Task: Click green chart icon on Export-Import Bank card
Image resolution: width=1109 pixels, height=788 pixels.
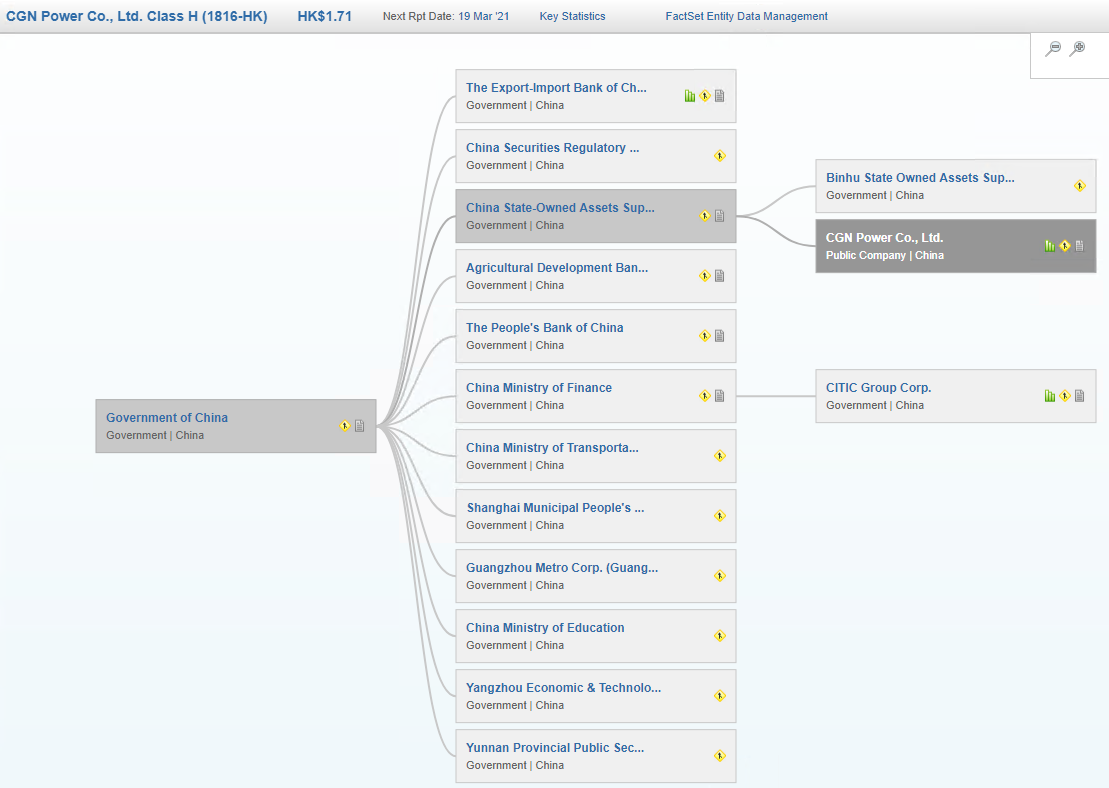Action: coord(690,95)
